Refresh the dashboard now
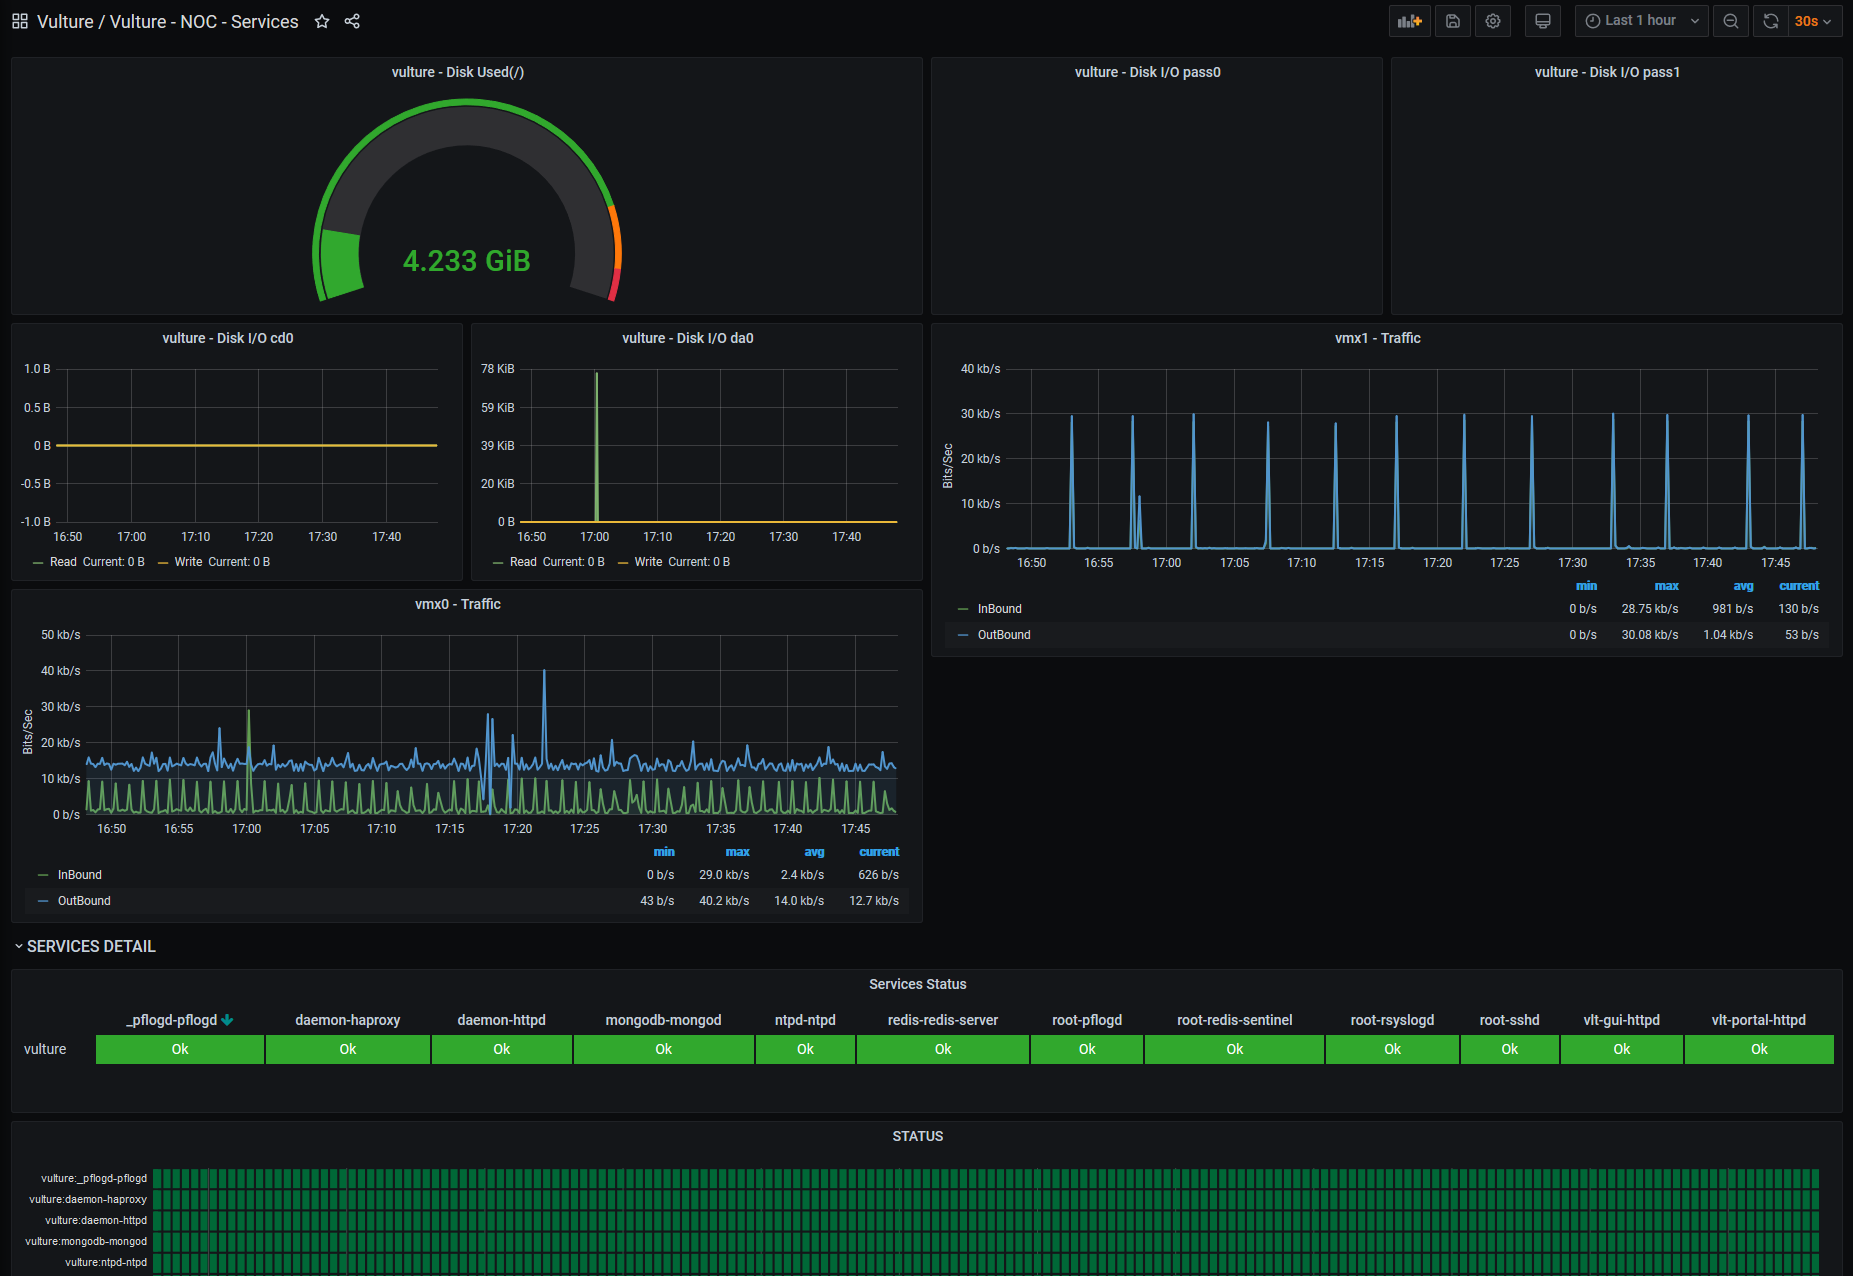1853x1276 pixels. click(x=1770, y=21)
